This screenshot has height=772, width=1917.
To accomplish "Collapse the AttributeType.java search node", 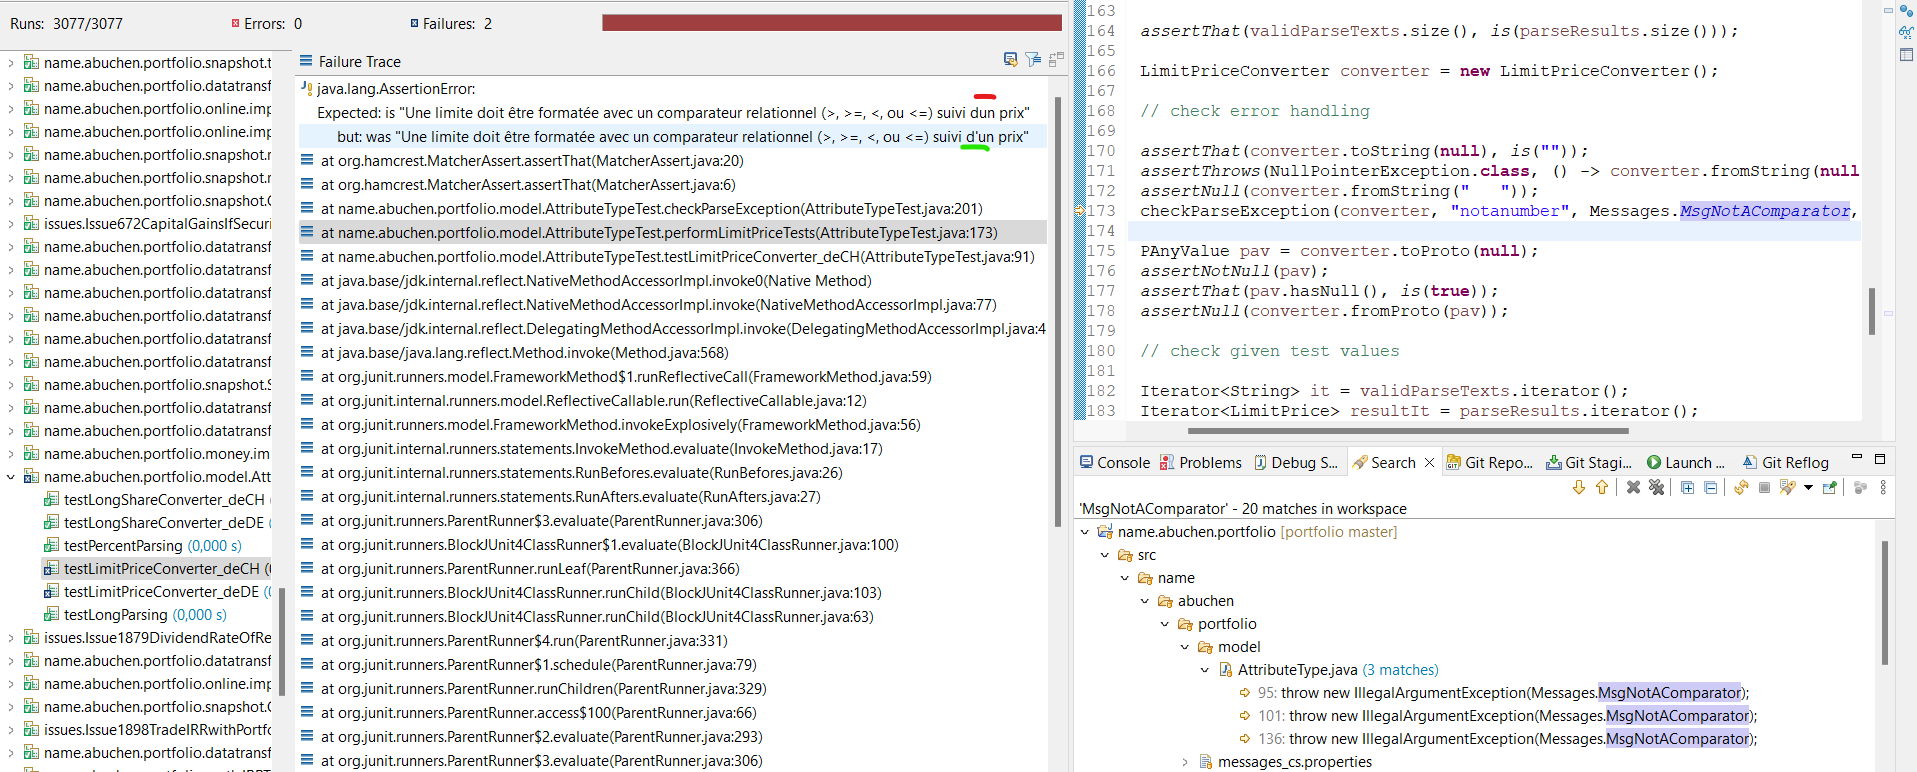I will tap(1205, 670).
